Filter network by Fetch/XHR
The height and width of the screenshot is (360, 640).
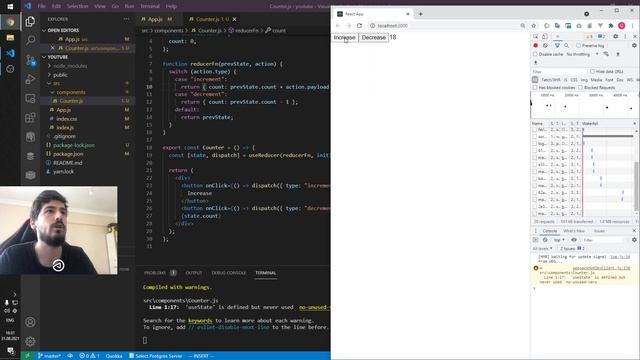tap(551, 80)
